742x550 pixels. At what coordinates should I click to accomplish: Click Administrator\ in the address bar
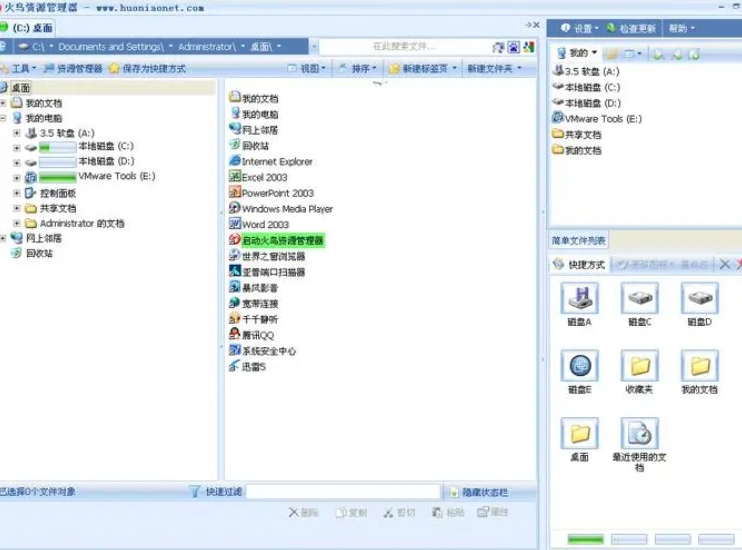207,47
